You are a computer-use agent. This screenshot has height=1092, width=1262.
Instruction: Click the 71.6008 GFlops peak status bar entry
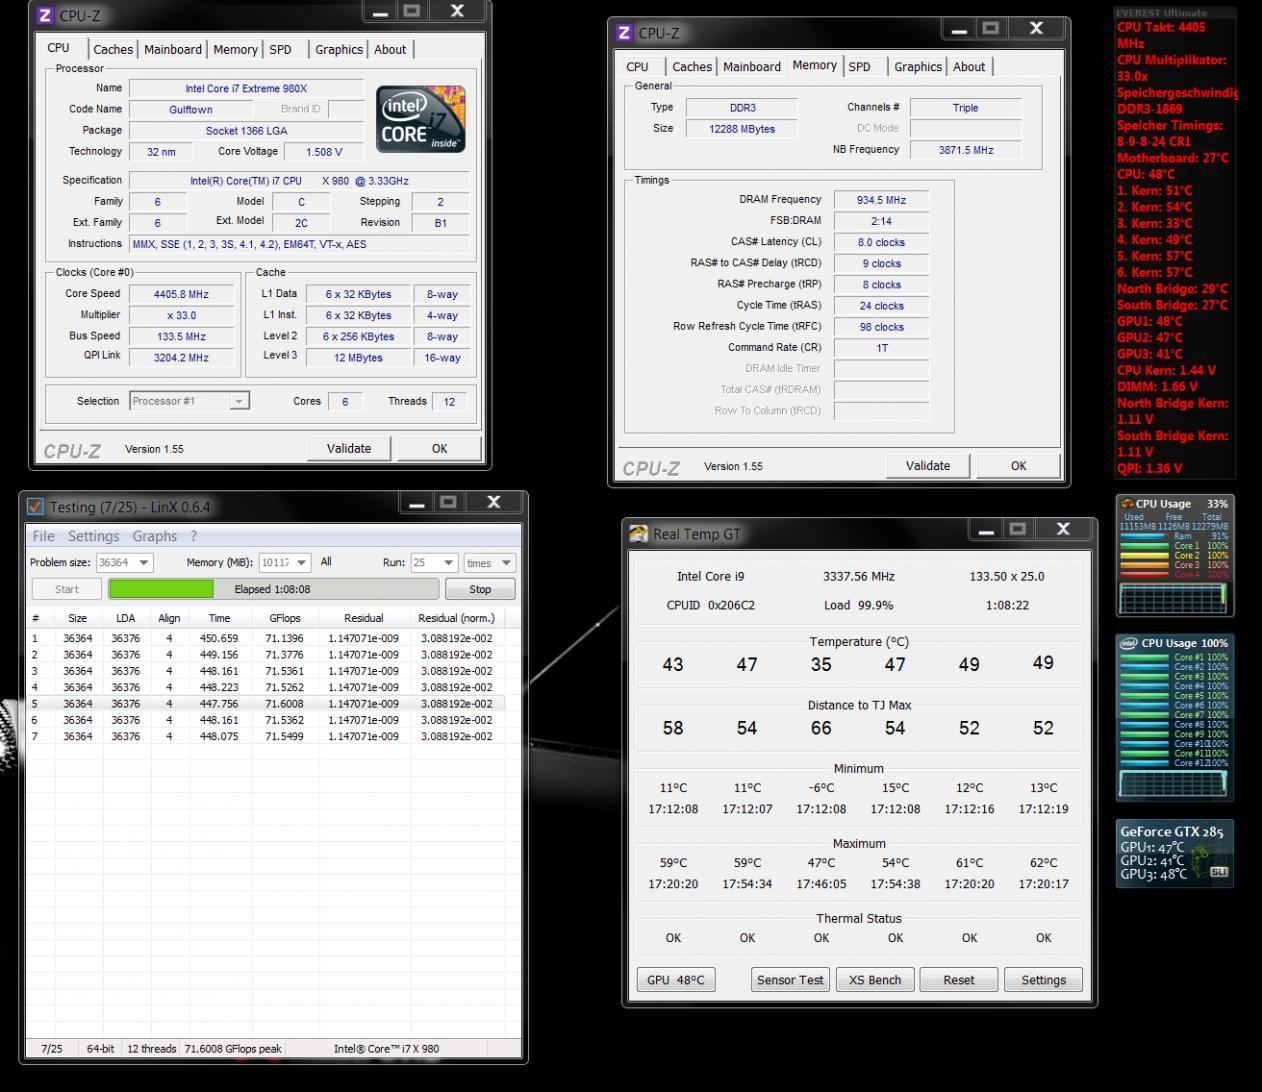point(233,1049)
